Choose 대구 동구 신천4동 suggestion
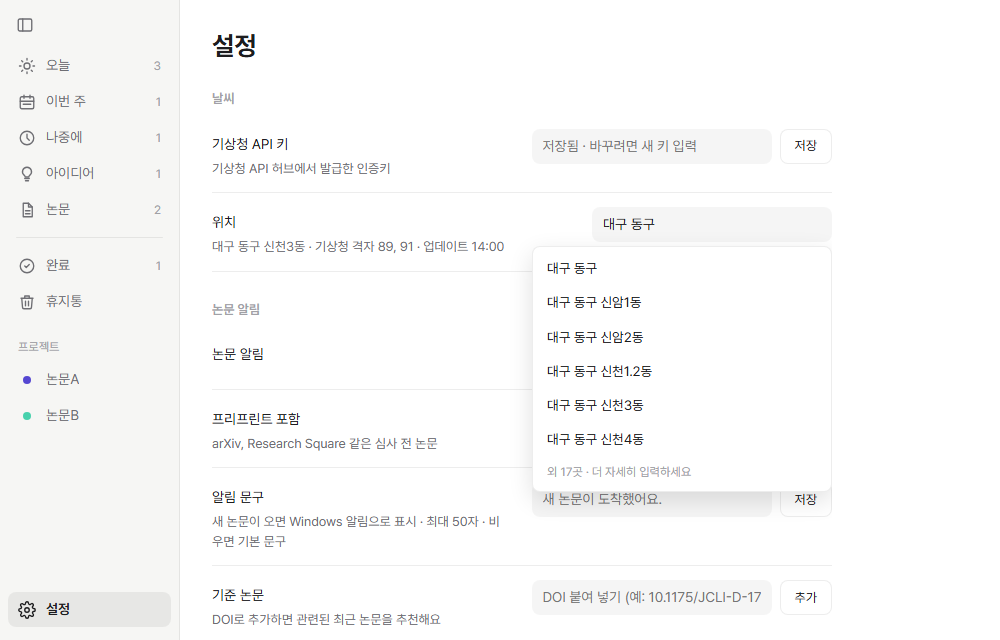The width and height of the screenshot is (1000, 640). 682,439
